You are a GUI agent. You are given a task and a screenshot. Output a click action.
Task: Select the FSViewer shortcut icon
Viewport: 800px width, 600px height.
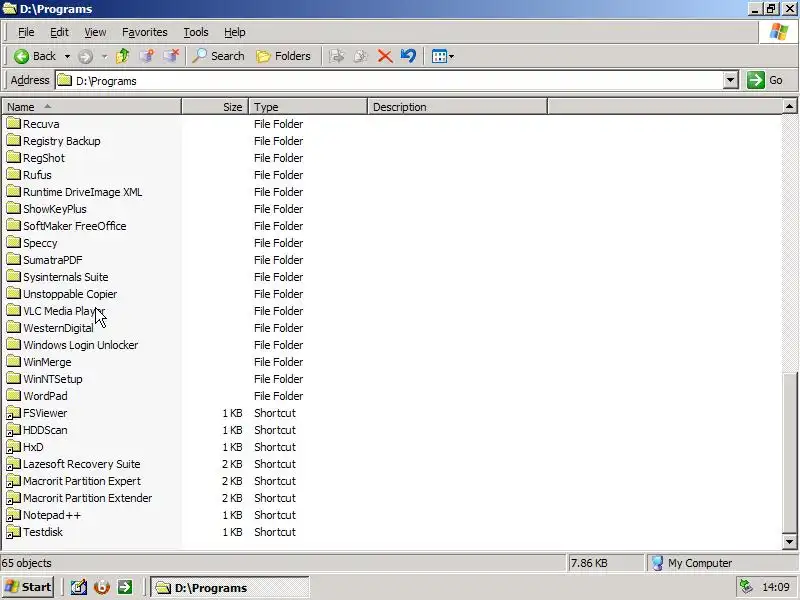[x=14, y=413]
